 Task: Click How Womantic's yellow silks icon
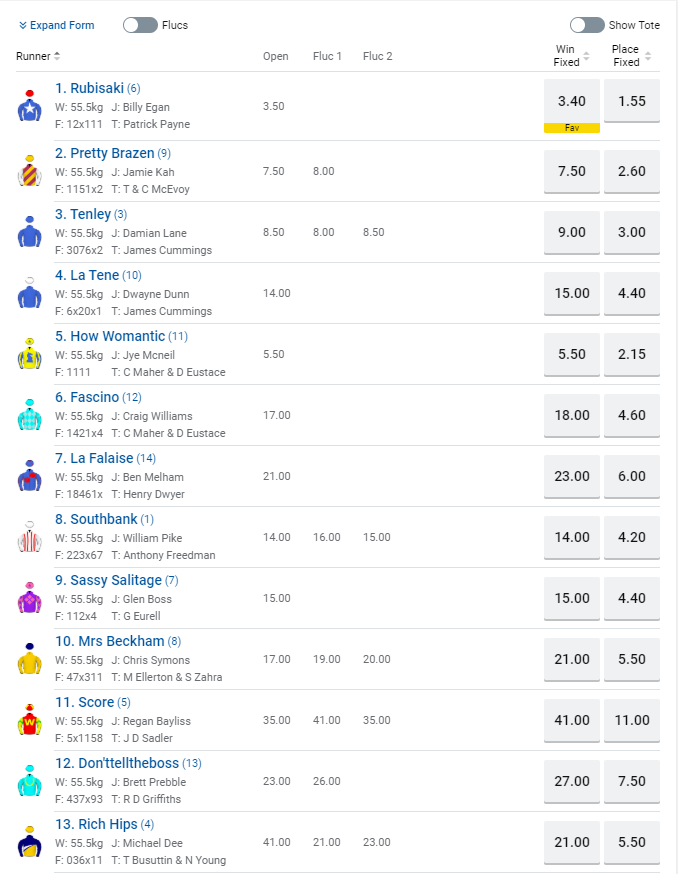(x=29, y=354)
